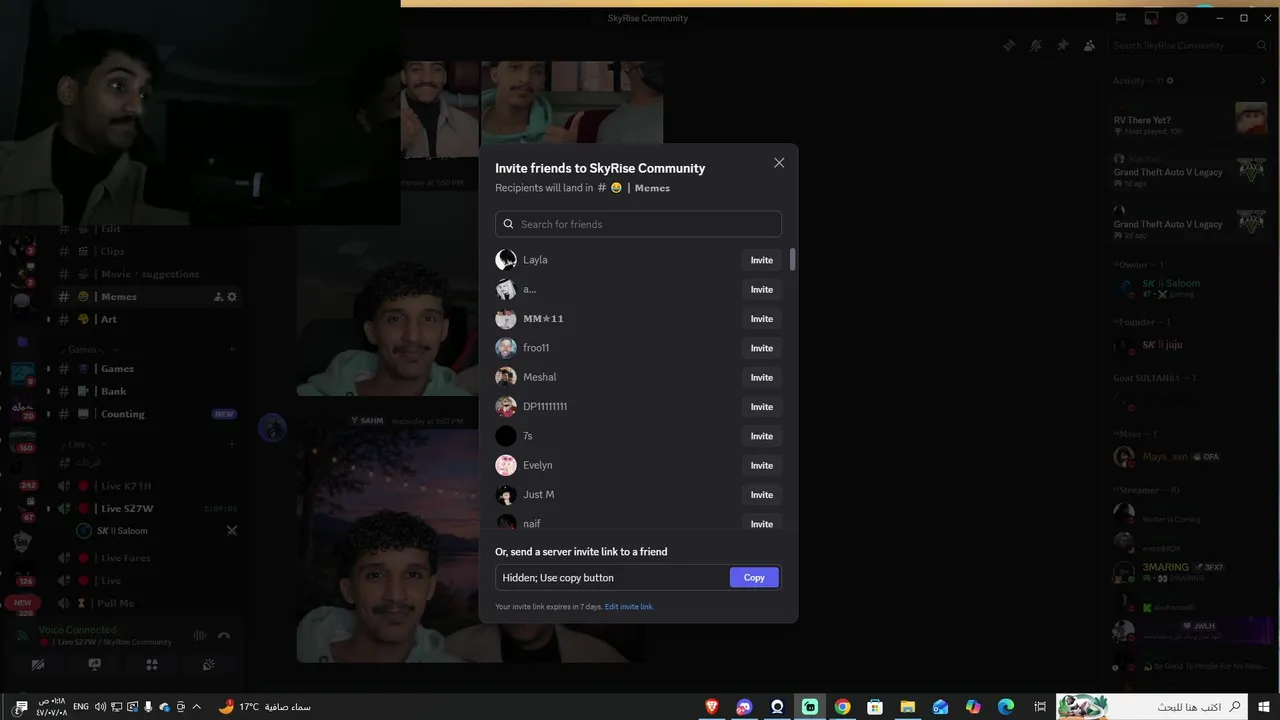Invite Meshal to the server

coord(762,377)
